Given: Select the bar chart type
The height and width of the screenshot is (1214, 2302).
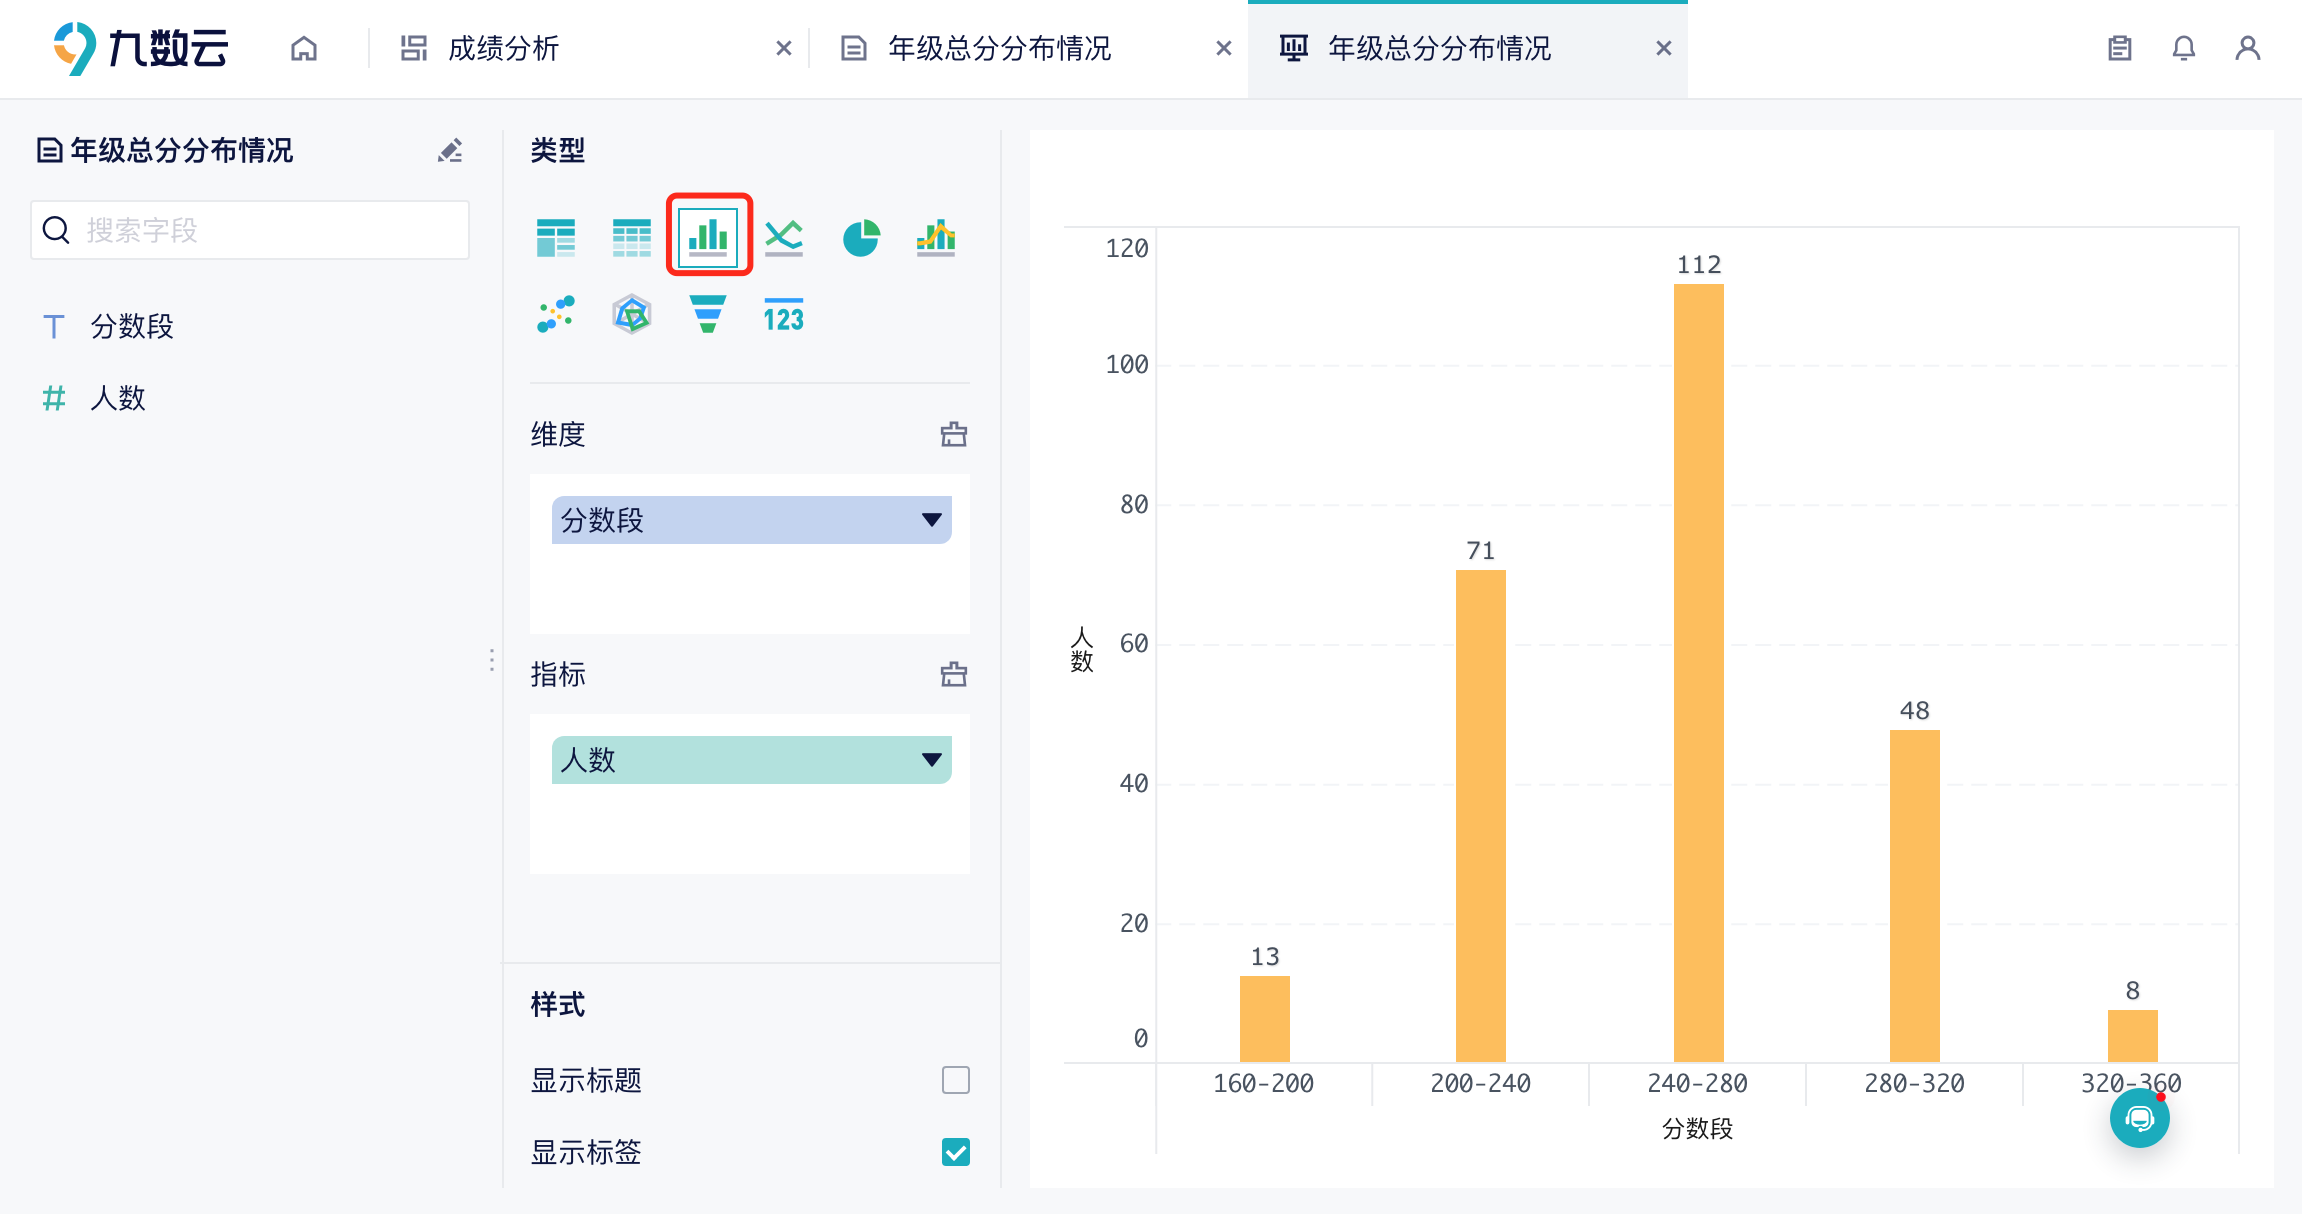Looking at the screenshot, I should click(x=708, y=236).
